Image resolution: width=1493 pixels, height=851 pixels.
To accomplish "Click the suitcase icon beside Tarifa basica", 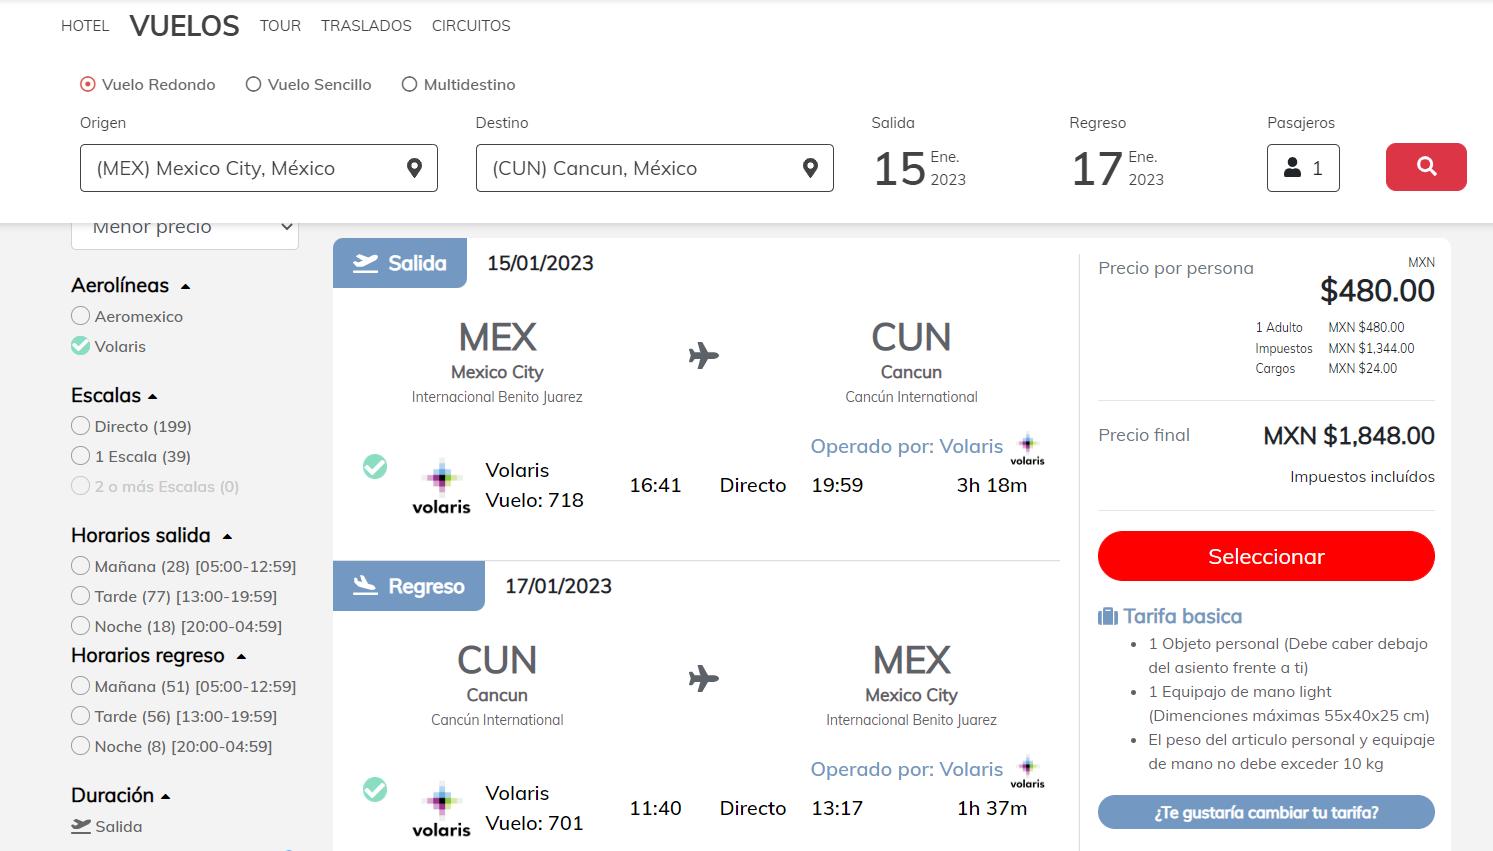I will pyautogui.click(x=1107, y=616).
